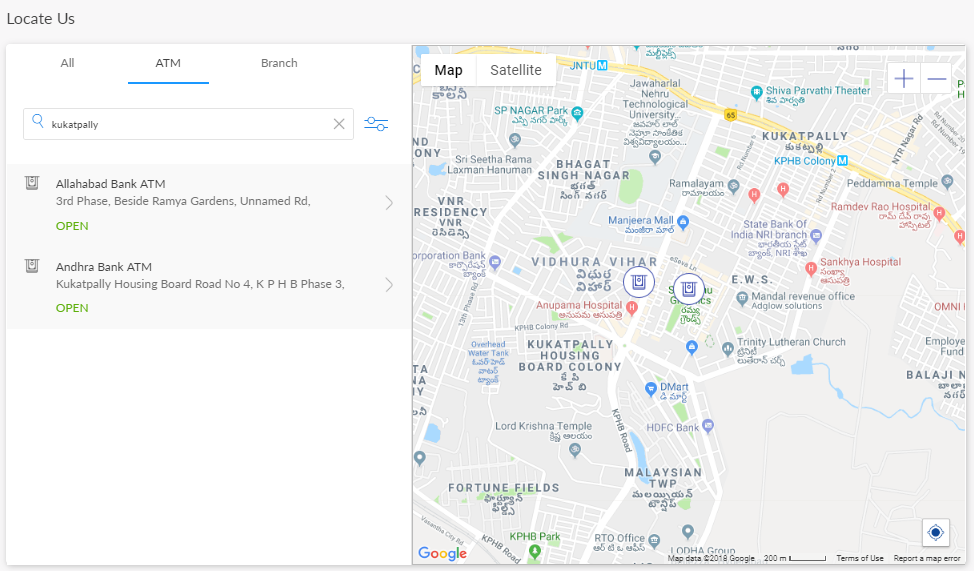Switch map to Satellite view
Screen dimensions: 974x571
point(516,70)
